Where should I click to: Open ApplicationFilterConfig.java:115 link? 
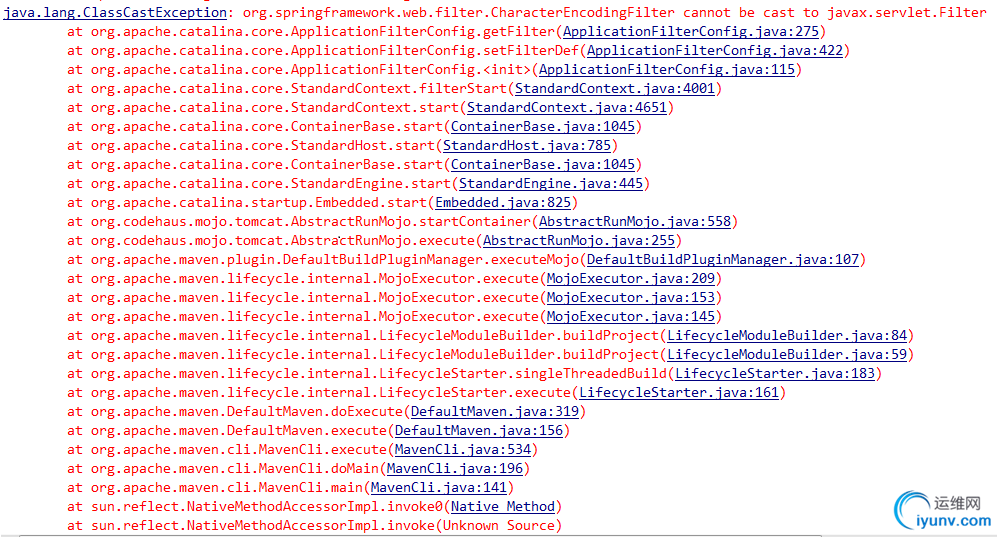pyautogui.click(x=667, y=69)
